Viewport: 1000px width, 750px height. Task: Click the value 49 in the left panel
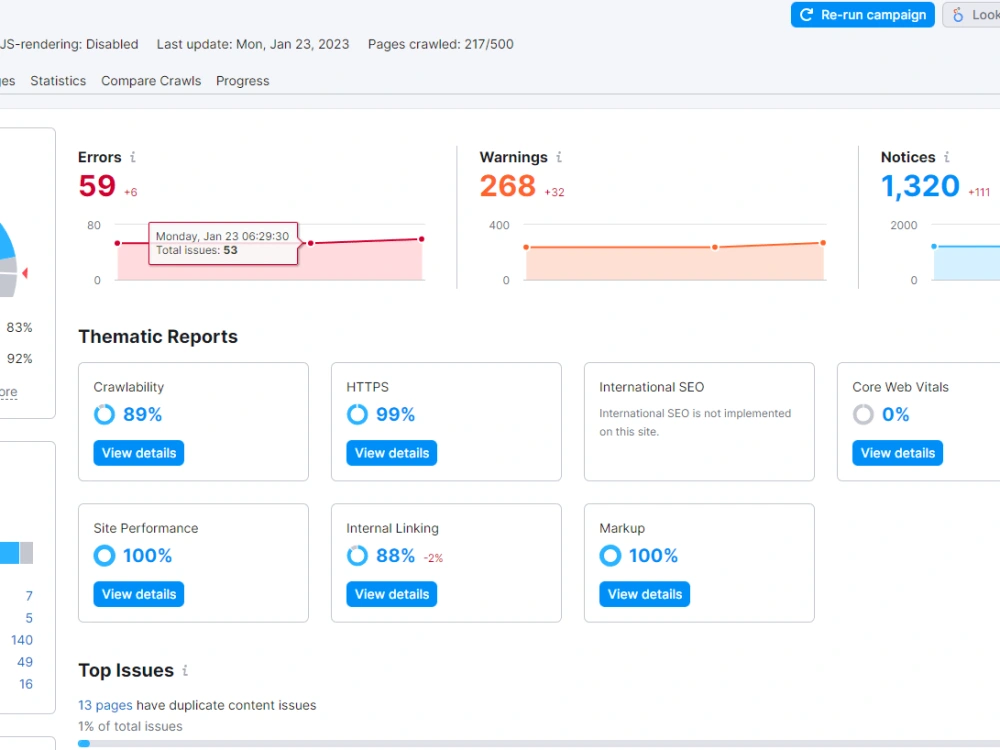click(x=25, y=662)
